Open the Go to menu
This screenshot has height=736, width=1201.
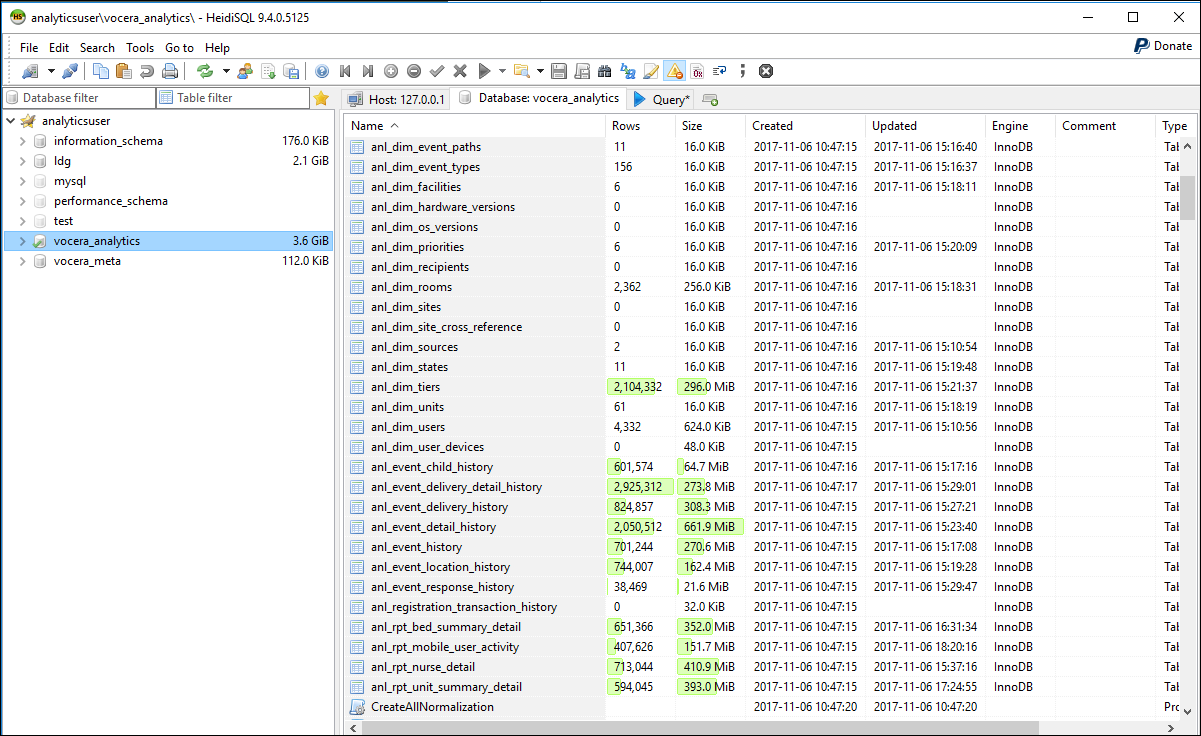179,47
